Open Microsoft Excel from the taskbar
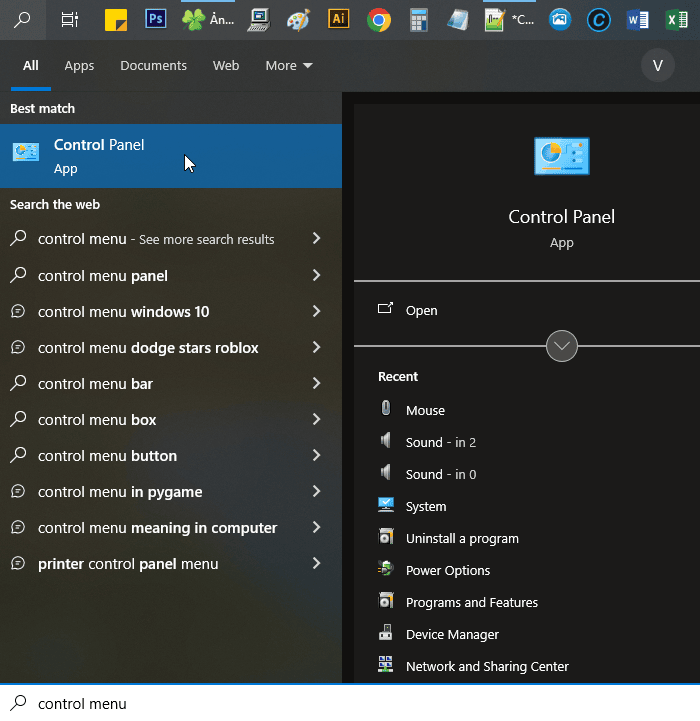Image resolution: width=700 pixels, height=721 pixels. coord(677,20)
